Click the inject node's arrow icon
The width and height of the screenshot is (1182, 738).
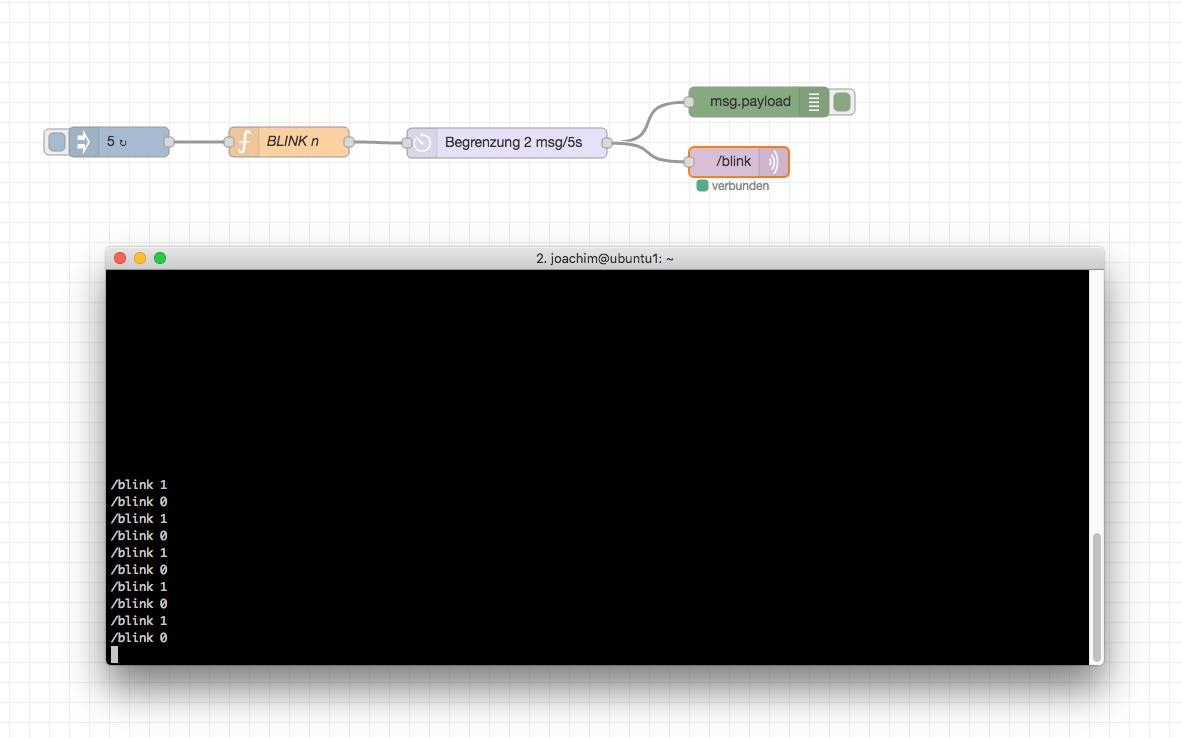(84, 142)
